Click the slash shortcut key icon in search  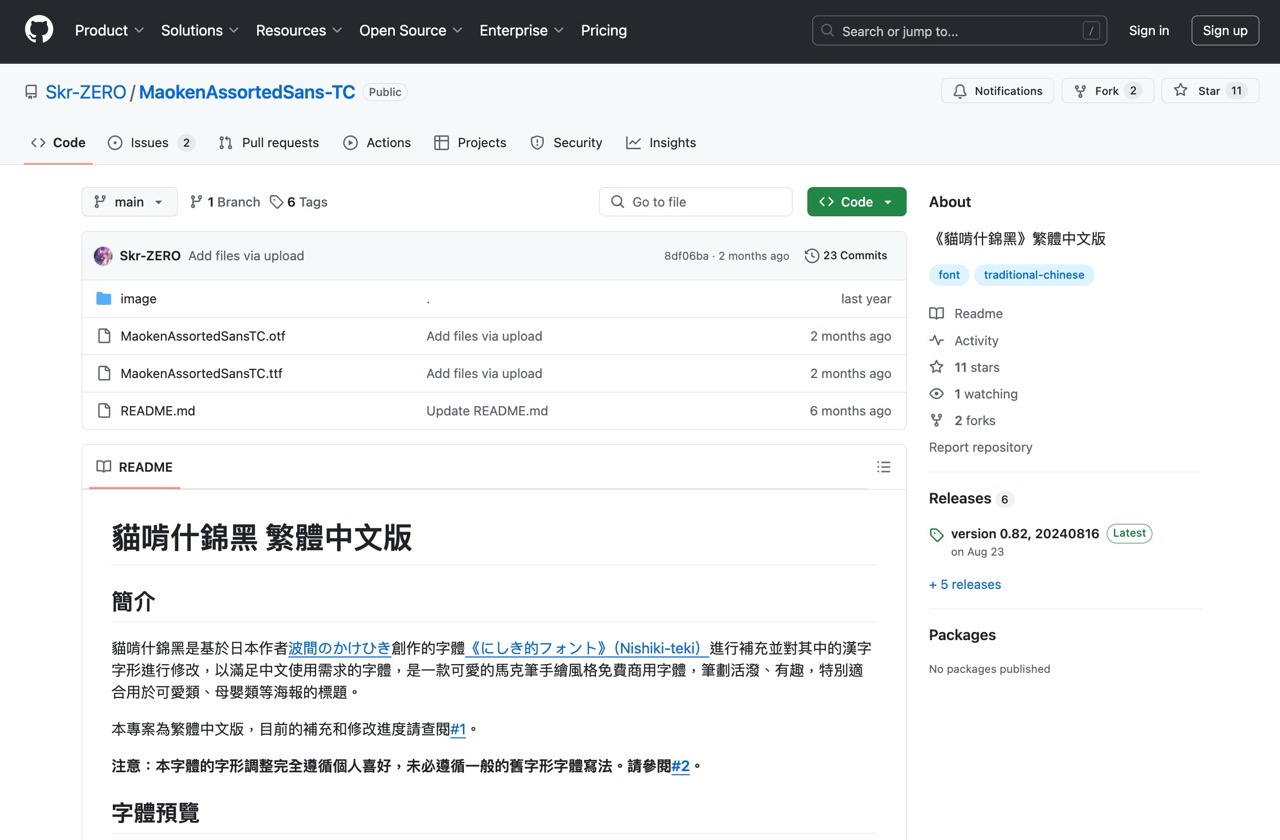pos(1091,31)
